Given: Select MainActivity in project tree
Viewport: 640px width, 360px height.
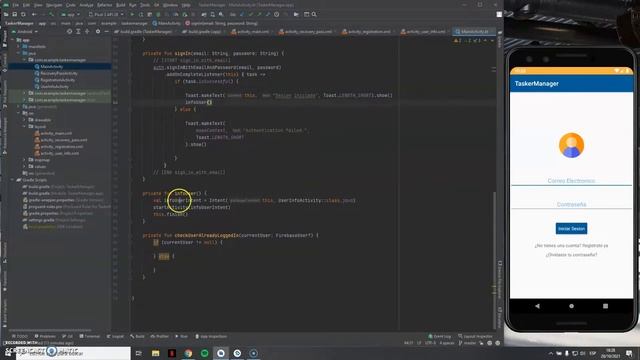Looking at the screenshot, I should [x=51, y=67].
